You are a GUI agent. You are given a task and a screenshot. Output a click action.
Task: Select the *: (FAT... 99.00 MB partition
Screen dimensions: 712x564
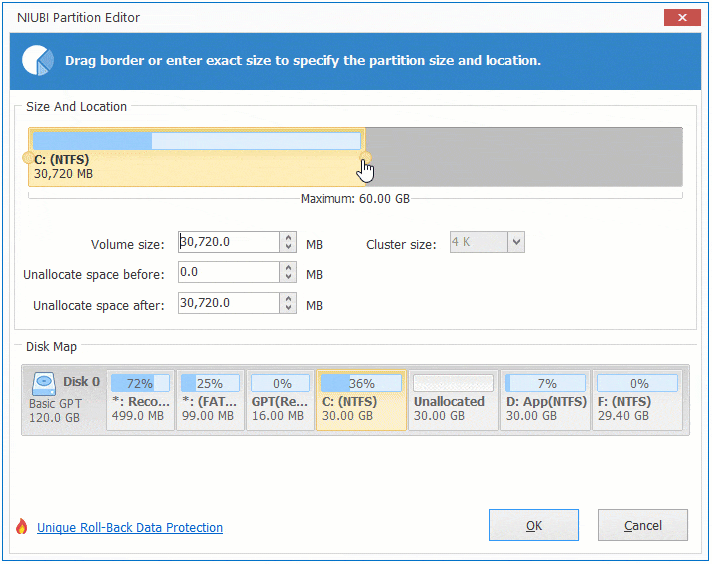210,400
